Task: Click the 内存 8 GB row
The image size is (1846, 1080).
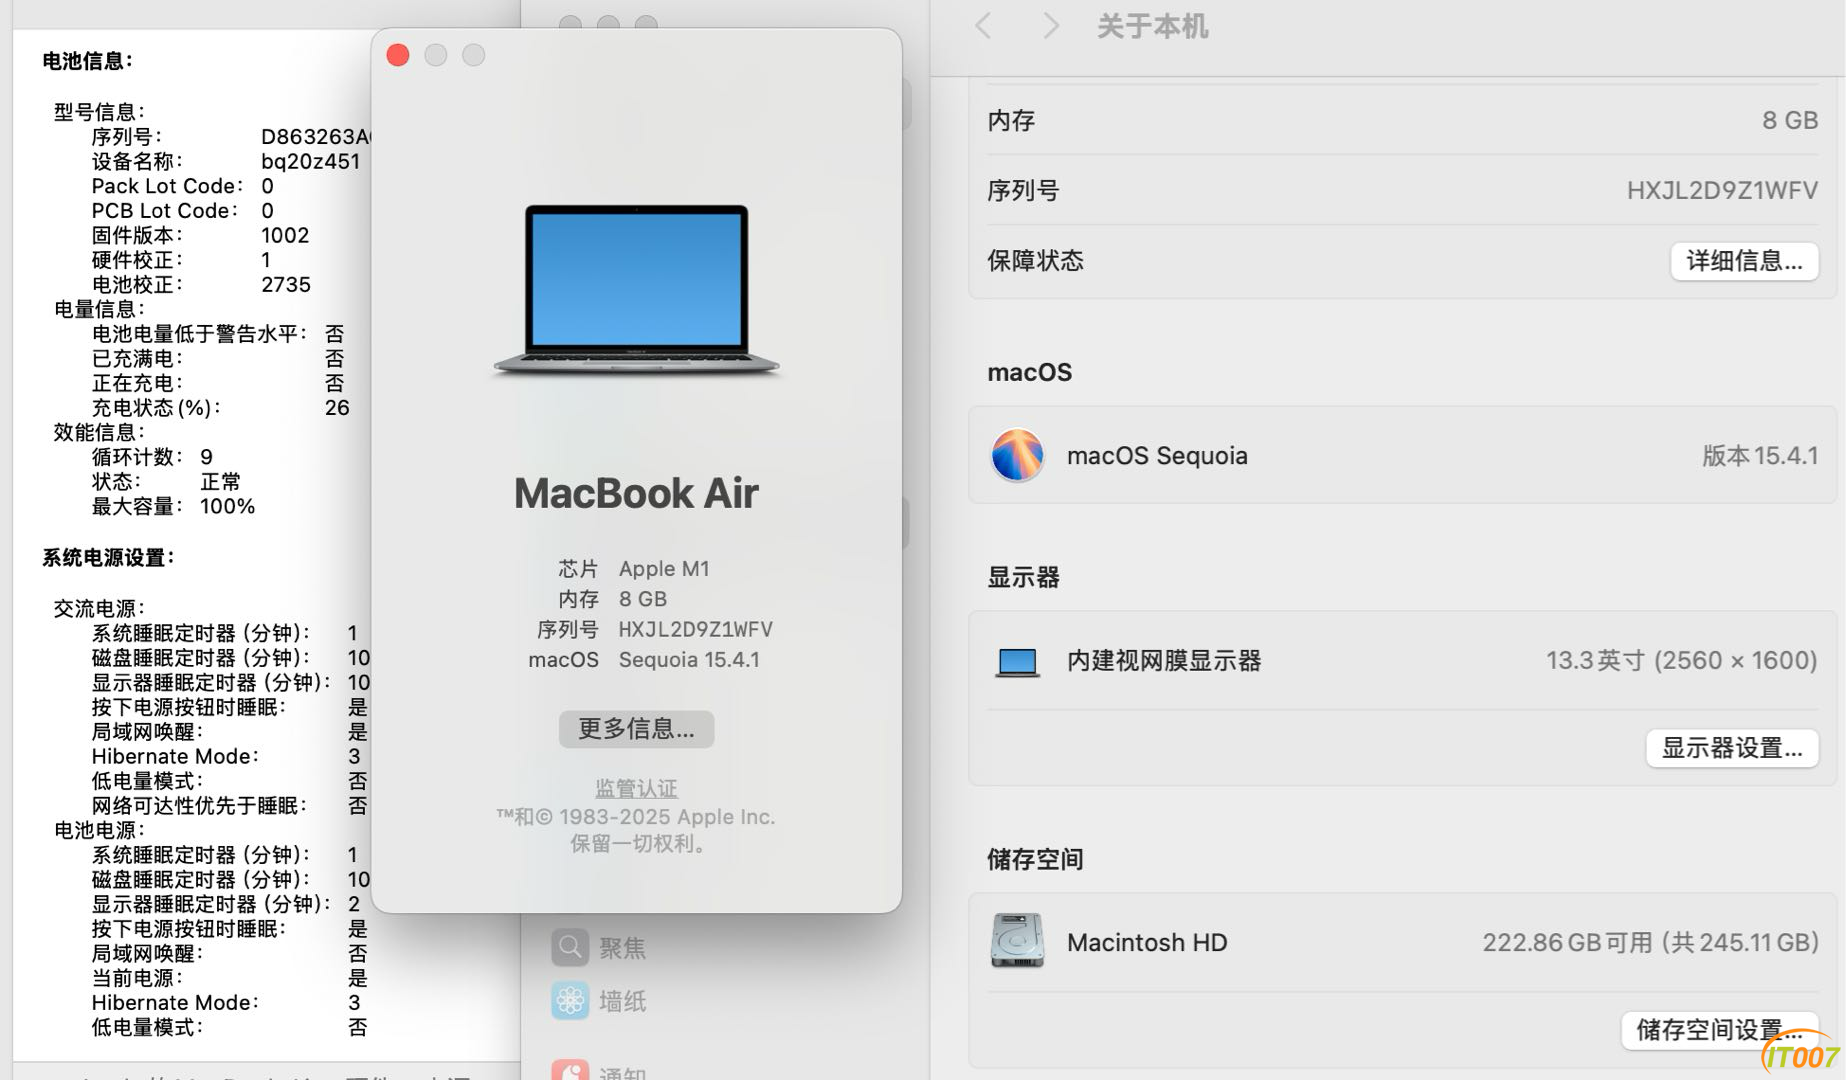Action: pos(1402,120)
